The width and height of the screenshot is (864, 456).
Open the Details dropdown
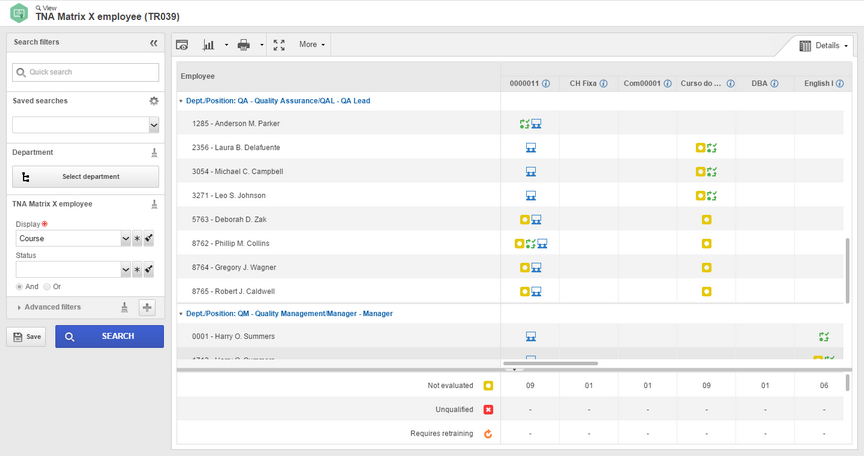(x=823, y=46)
